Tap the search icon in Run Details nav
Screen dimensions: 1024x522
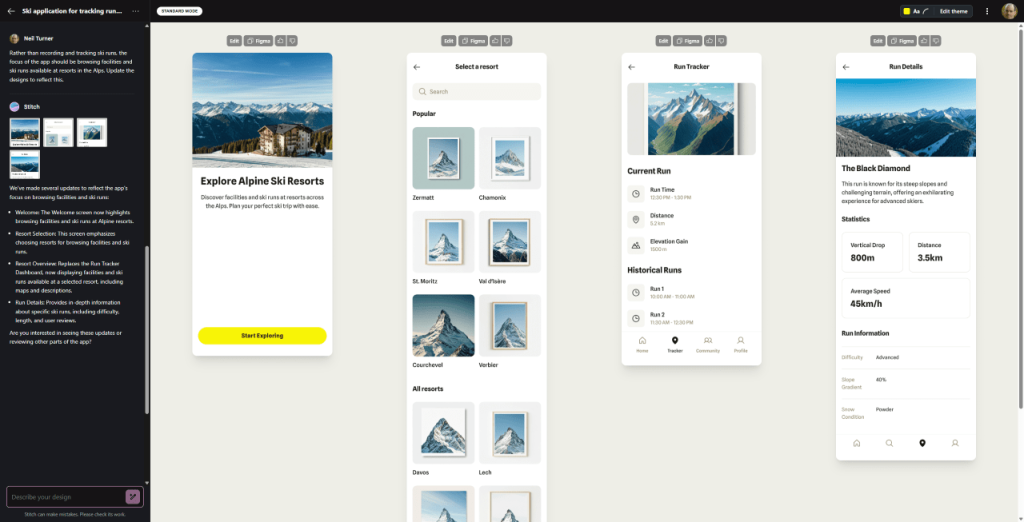coord(889,443)
